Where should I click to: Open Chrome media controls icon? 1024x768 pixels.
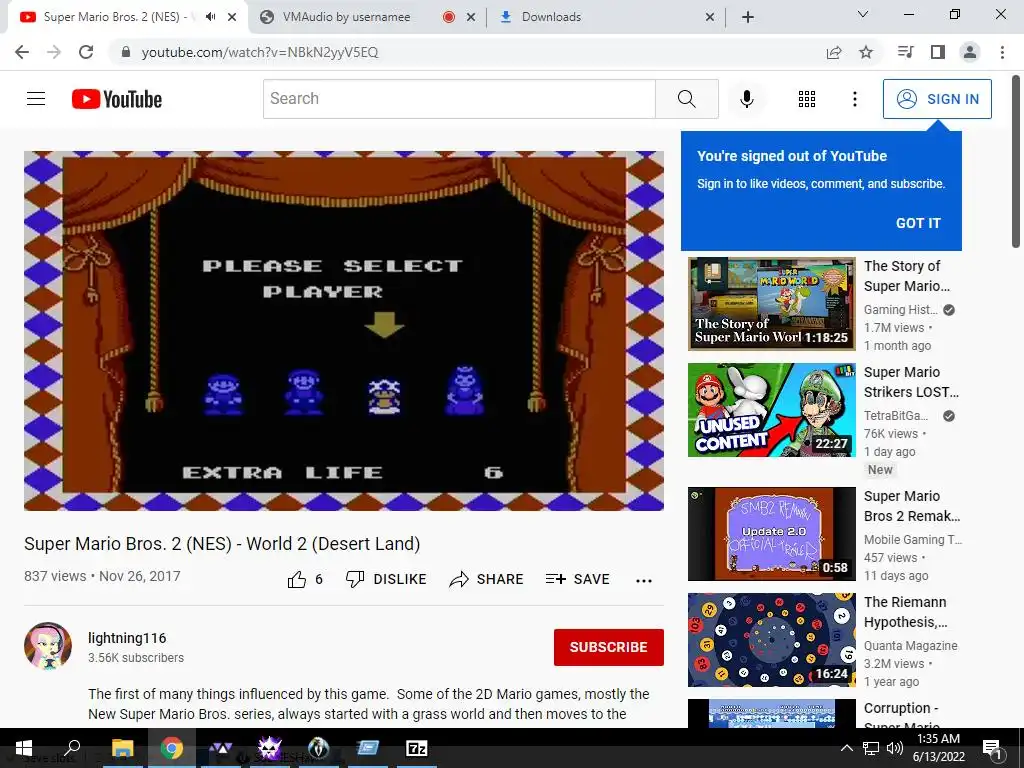click(x=905, y=52)
